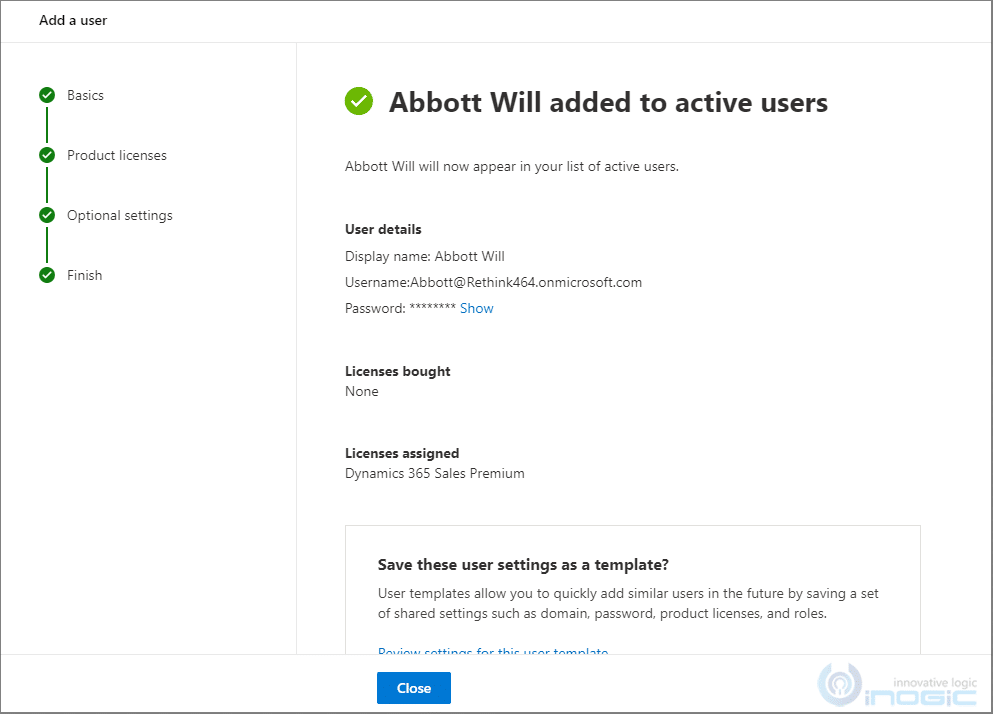This screenshot has height=714, width=993.
Task: Click the 'User details' heading
Action: pos(383,229)
